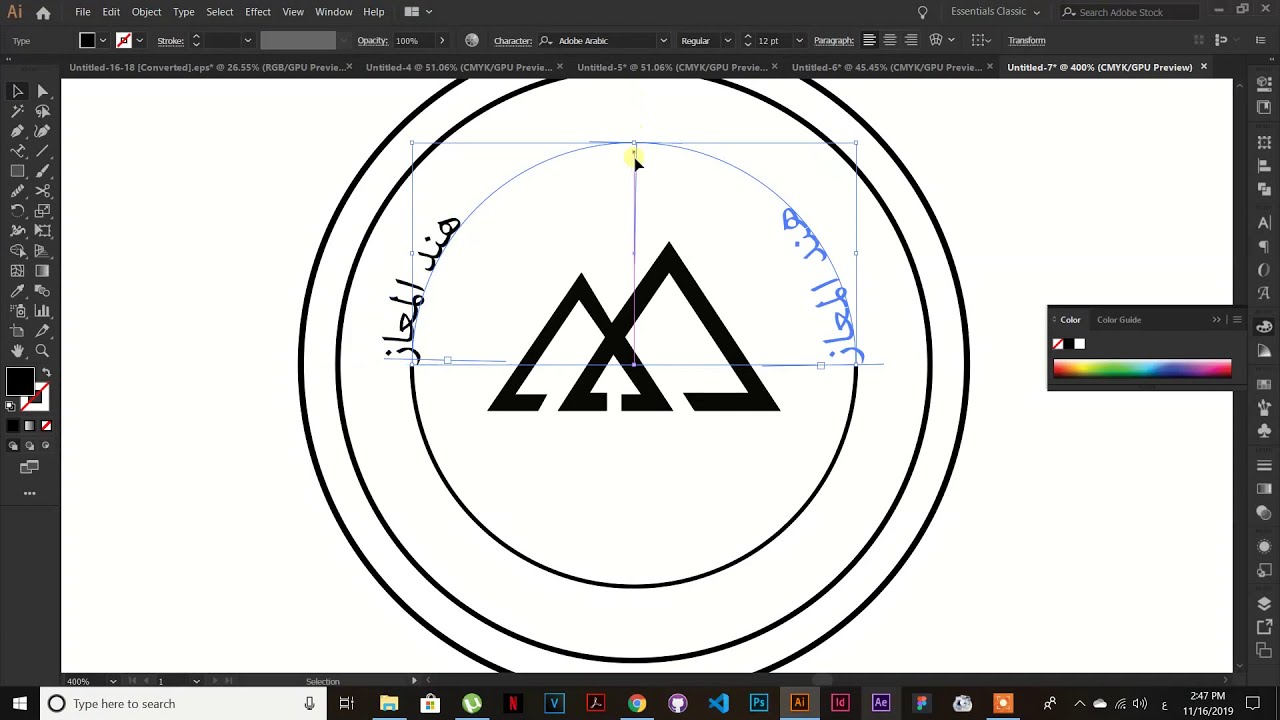Select the Eyedropper tool
The width and height of the screenshot is (1280, 720).
(x=17, y=291)
